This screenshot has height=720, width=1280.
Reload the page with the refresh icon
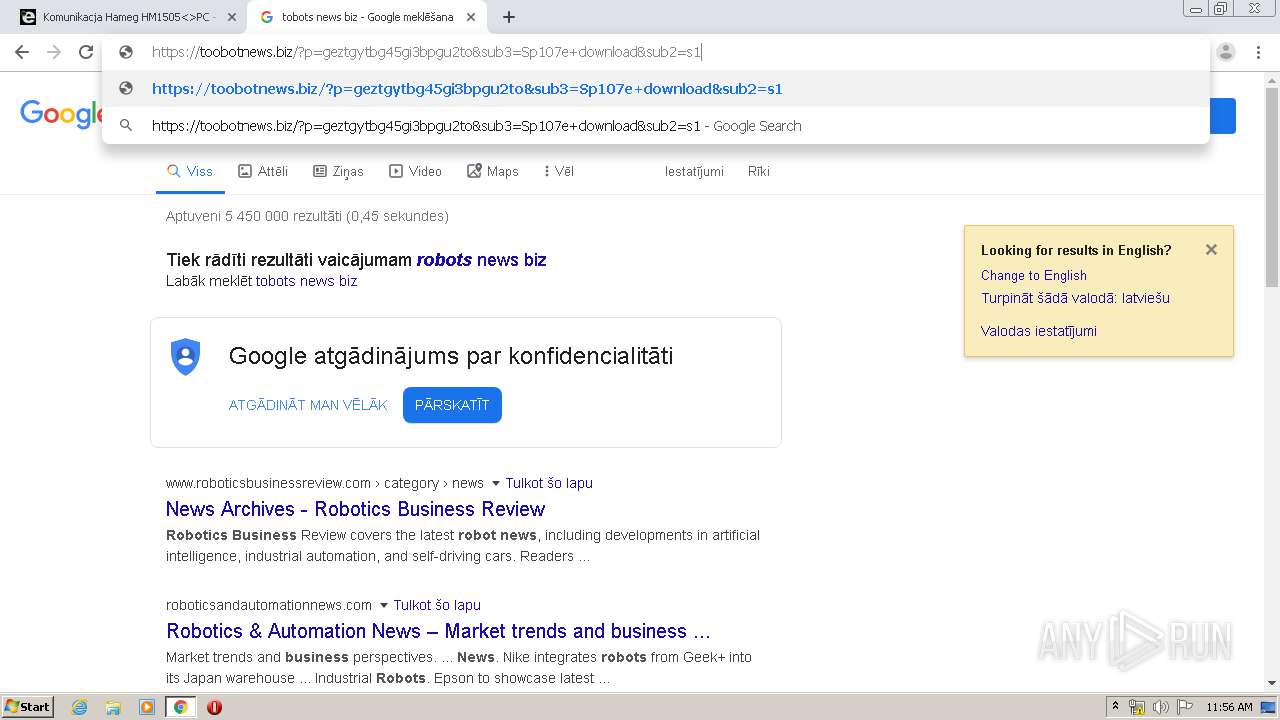click(86, 52)
